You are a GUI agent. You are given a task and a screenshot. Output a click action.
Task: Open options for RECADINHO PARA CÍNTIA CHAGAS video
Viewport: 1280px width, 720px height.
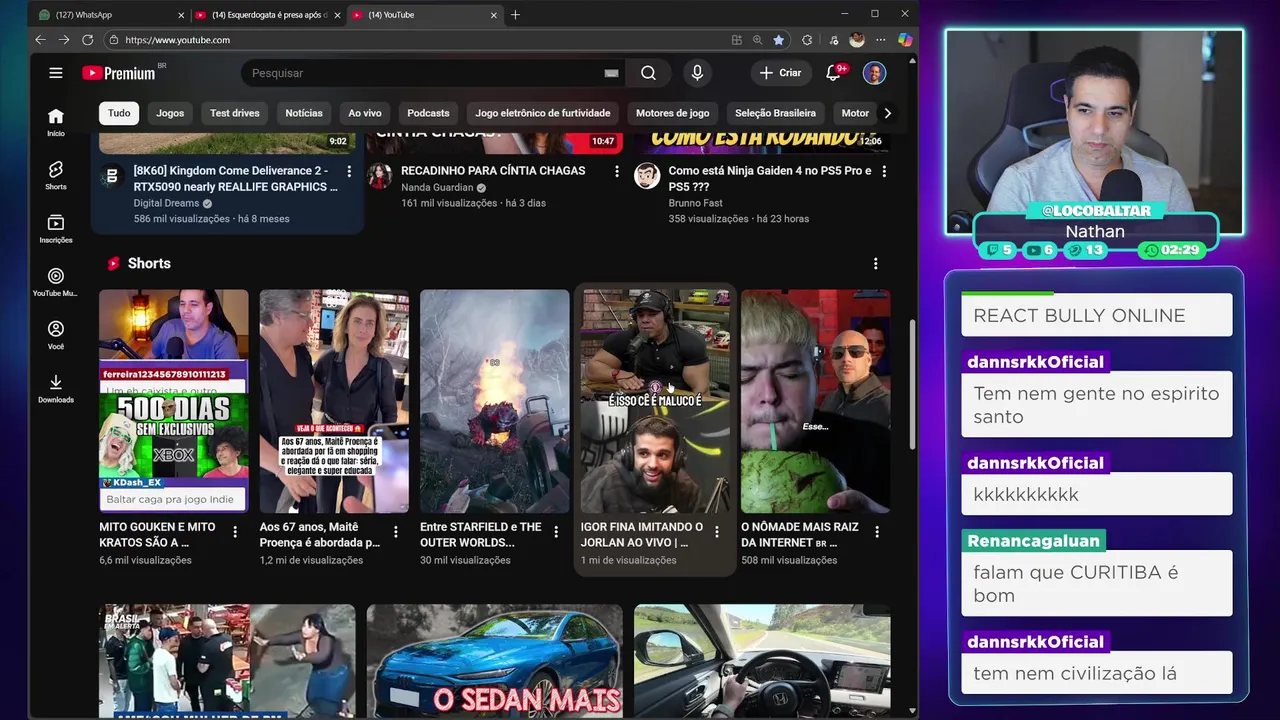tap(616, 171)
